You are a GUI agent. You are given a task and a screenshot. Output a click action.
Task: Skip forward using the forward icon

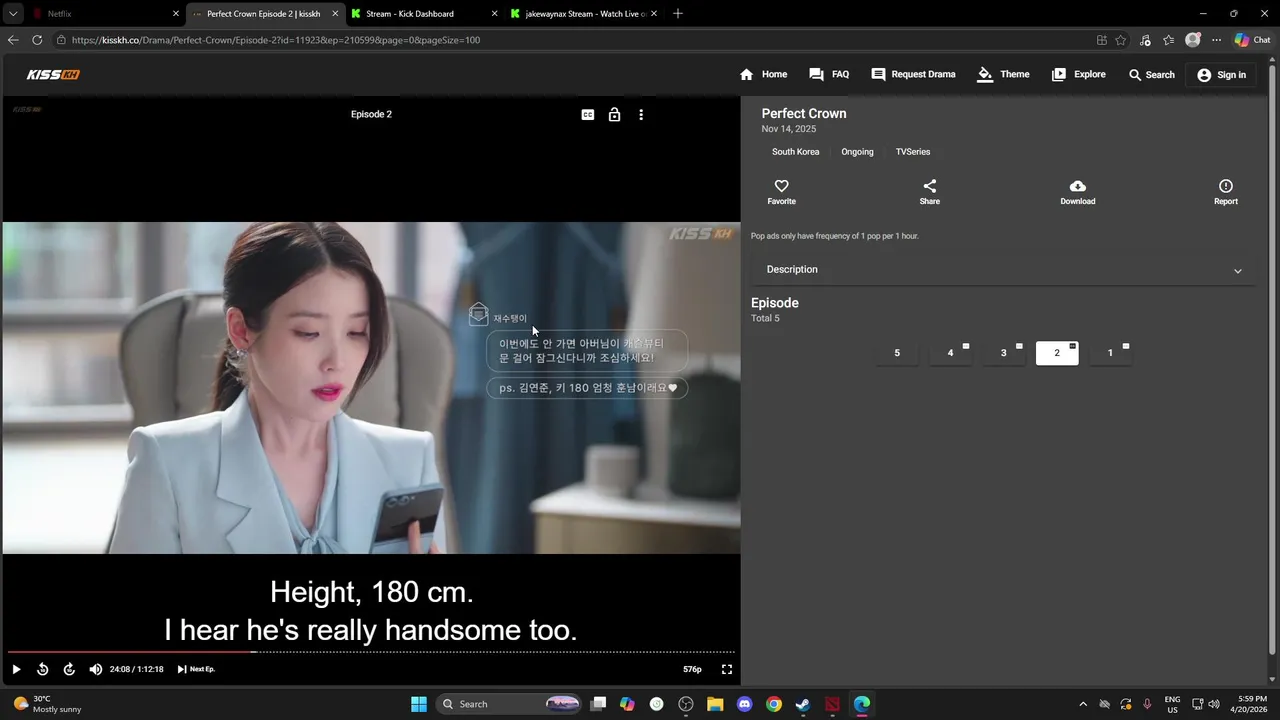69,669
